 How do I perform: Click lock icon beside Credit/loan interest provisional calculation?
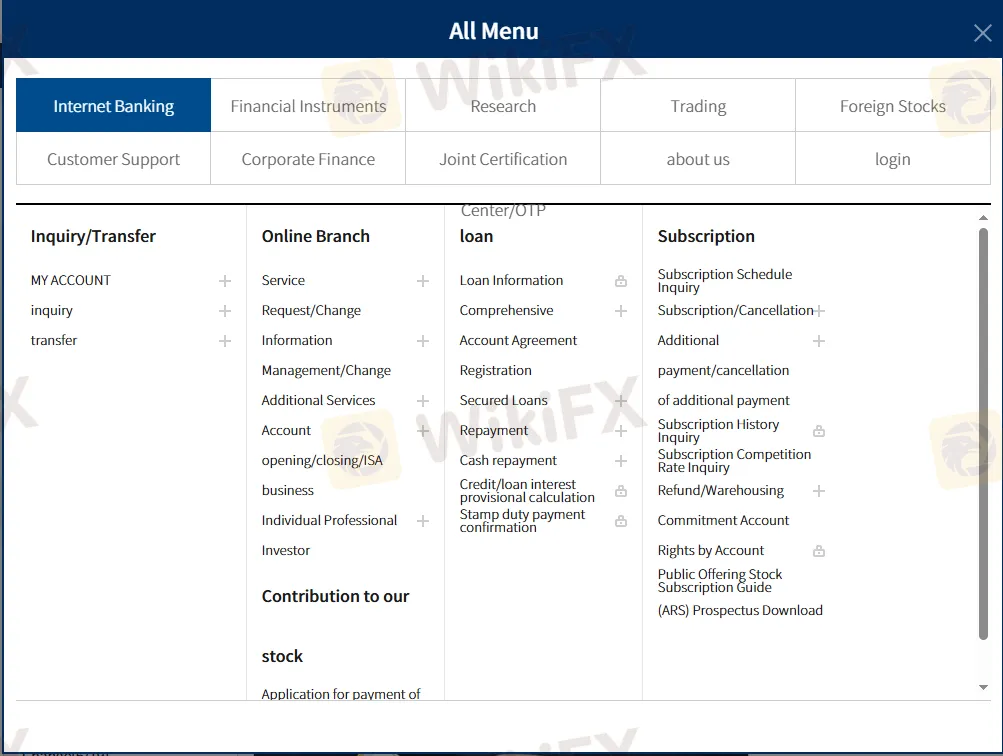pyautogui.click(x=621, y=491)
